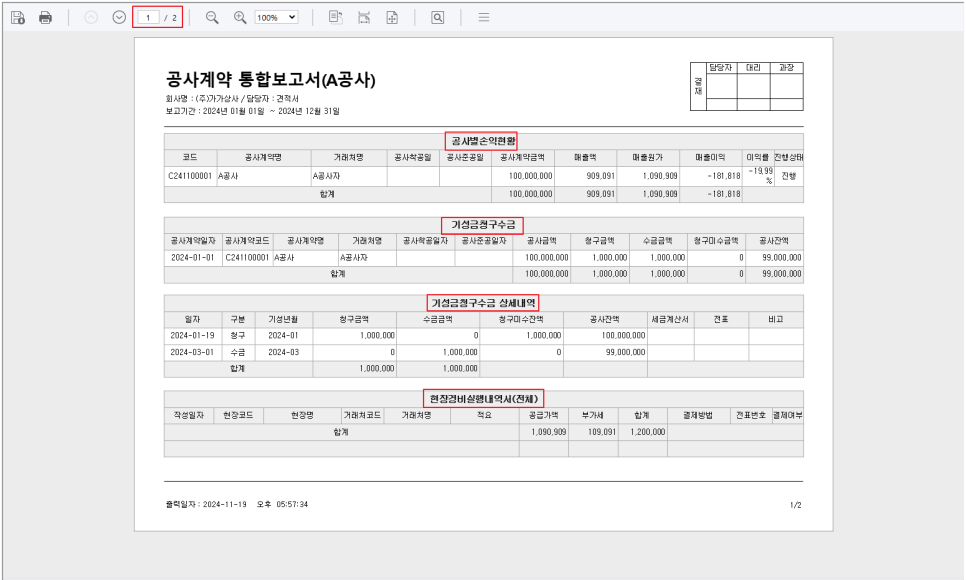Click the 현장코드 column header
966x580 pixels.
pos(238,415)
